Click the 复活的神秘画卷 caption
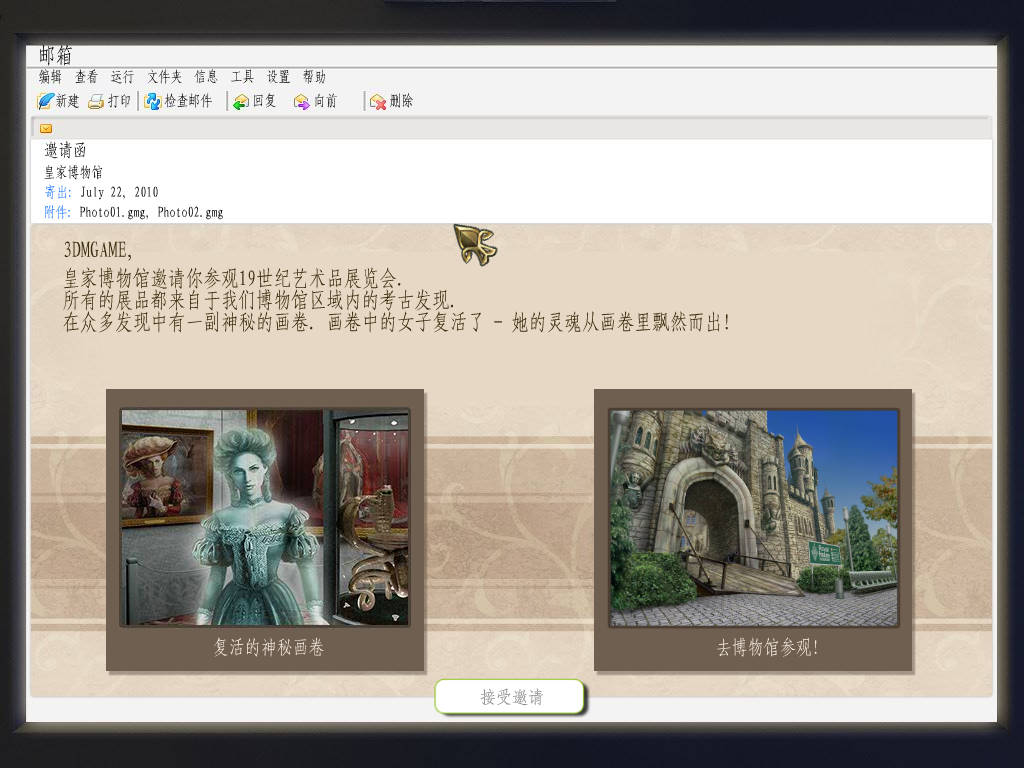The width and height of the screenshot is (1024, 768). coord(268,647)
